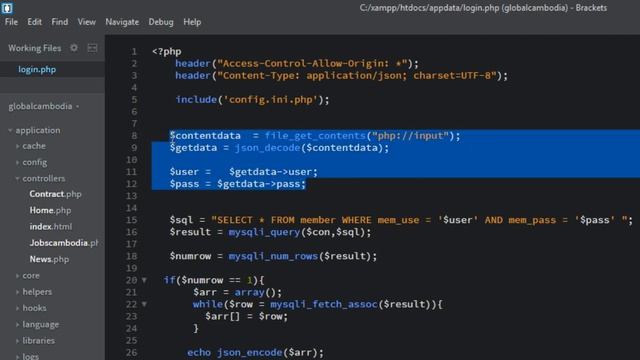Click on mysqli_query in line 16
640x360 pixels.
[264, 232]
